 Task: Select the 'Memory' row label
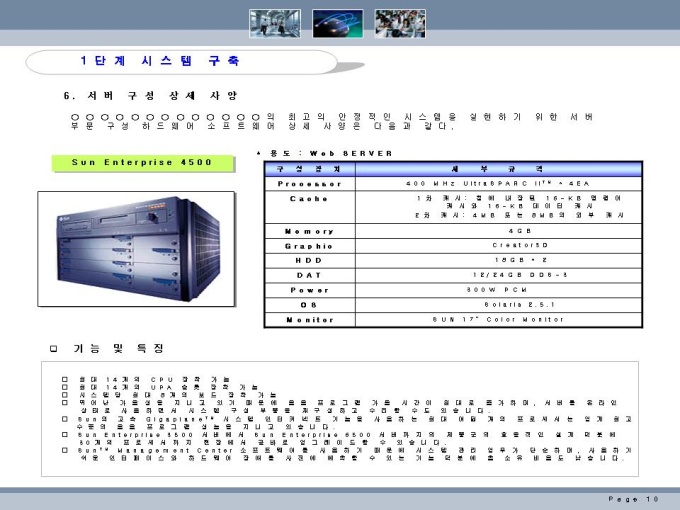[310, 231]
